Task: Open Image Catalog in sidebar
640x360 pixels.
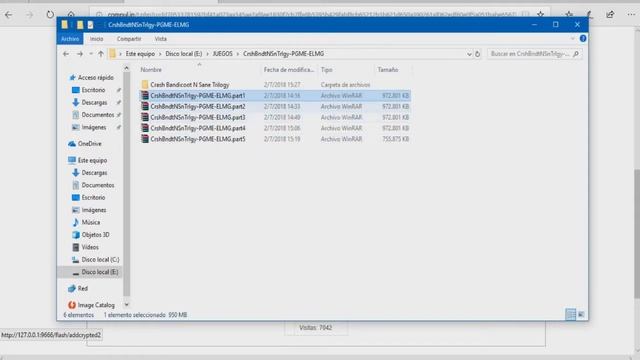Action: 96,305
